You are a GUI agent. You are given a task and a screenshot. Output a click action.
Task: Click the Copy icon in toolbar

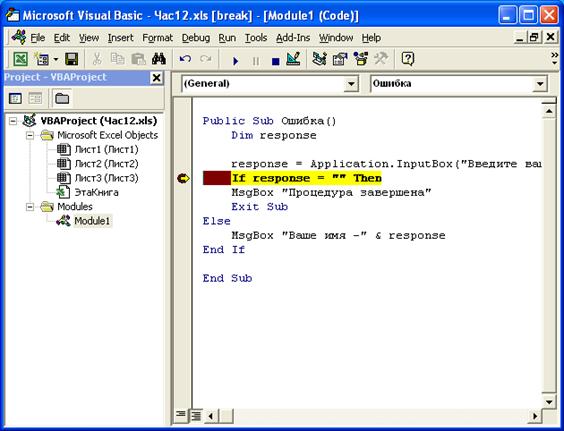pos(118,59)
